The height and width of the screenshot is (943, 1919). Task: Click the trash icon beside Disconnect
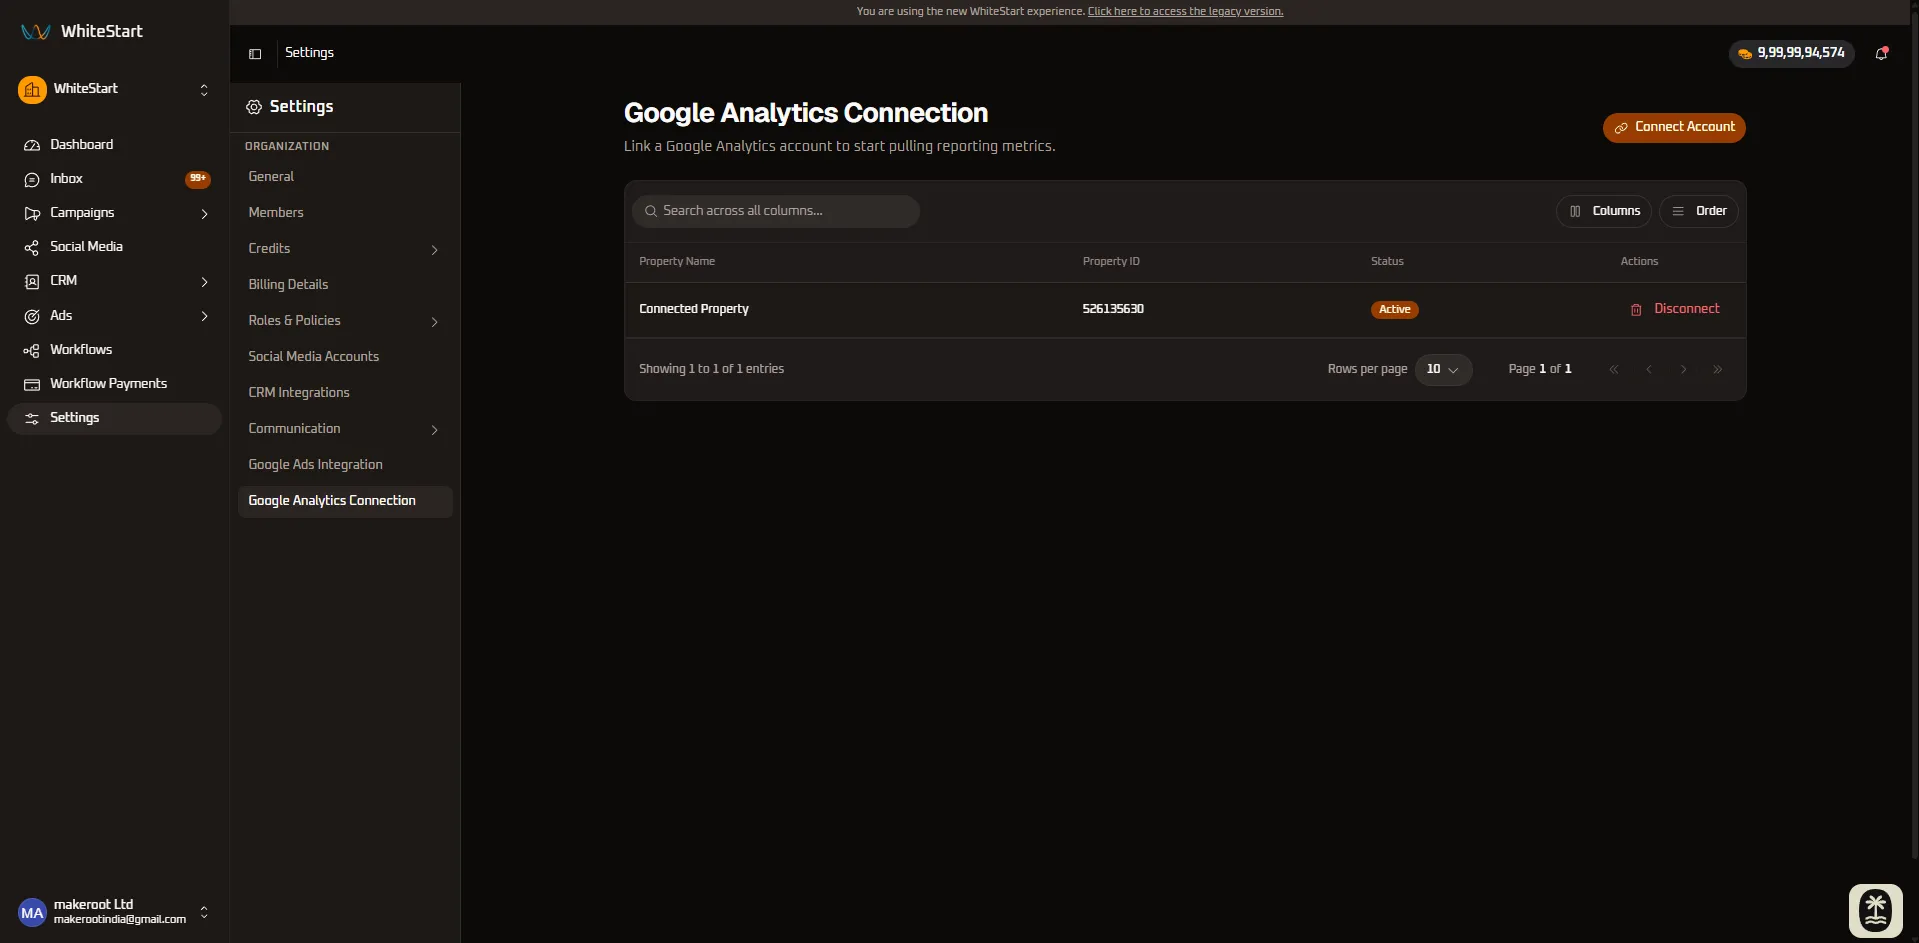click(x=1636, y=310)
